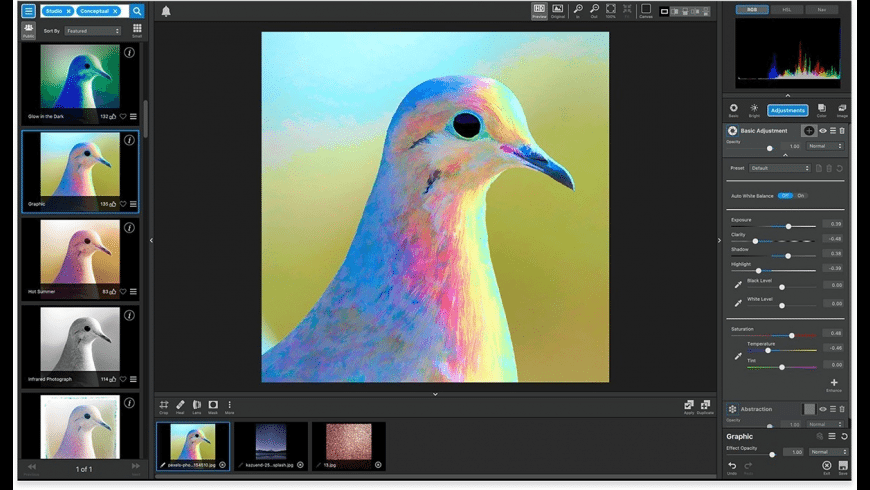The width and height of the screenshot is (870, 490).
Task: Show info for Glow in the Dark preset
Action: (x=129, y=53)
